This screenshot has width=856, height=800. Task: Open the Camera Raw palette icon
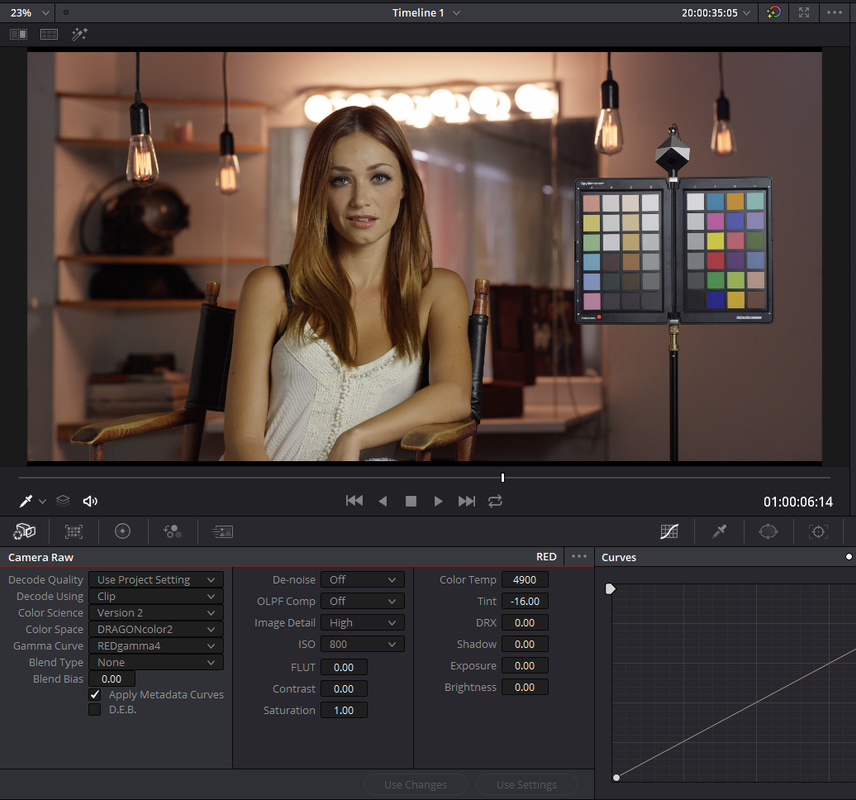tap(24, 531)
